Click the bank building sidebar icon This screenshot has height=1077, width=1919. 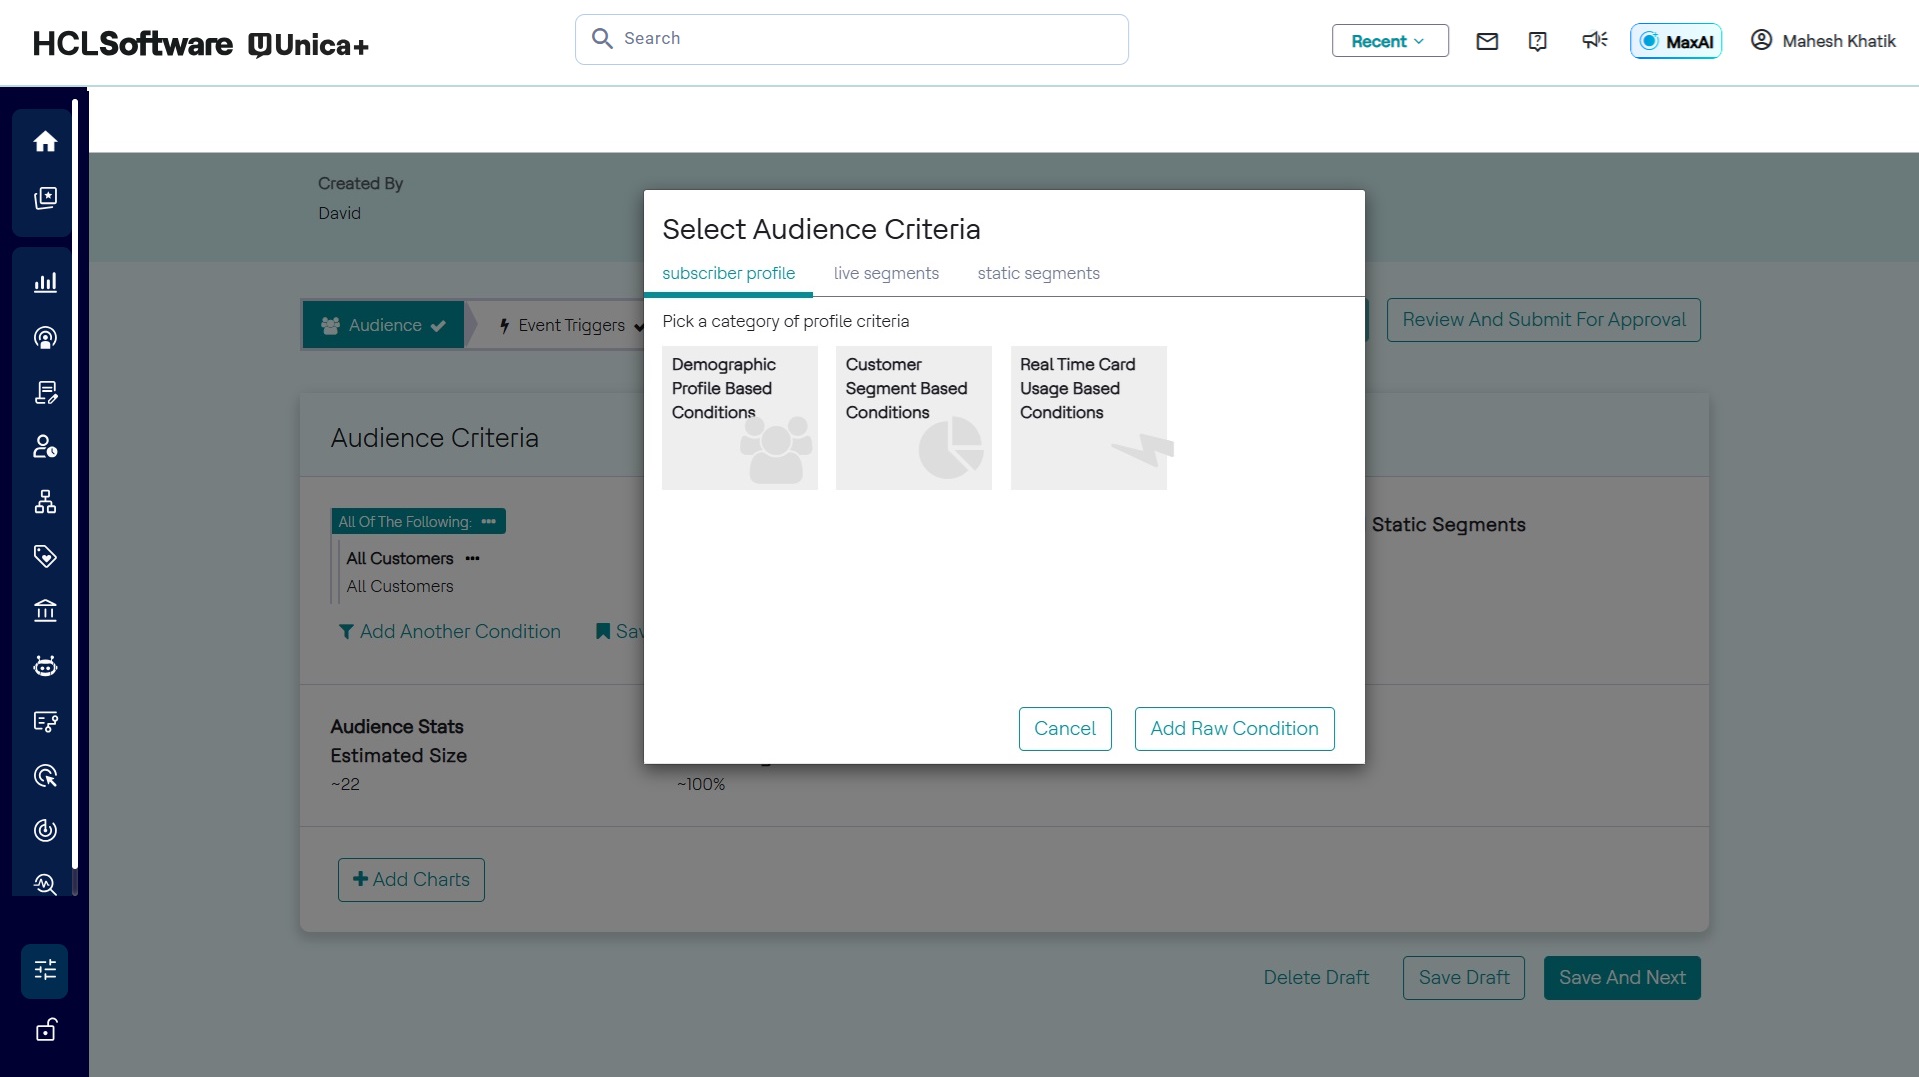point(45,611)
